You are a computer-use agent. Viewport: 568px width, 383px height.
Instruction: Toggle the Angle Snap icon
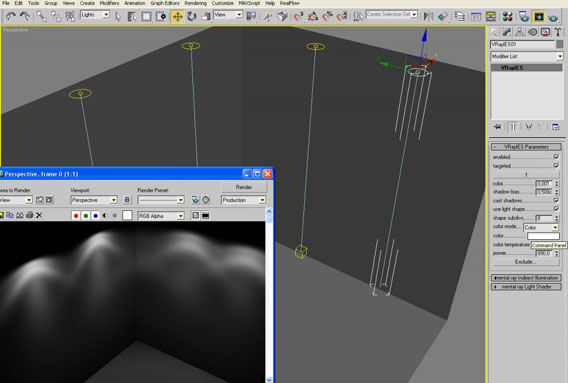click(x=313, y=16)
